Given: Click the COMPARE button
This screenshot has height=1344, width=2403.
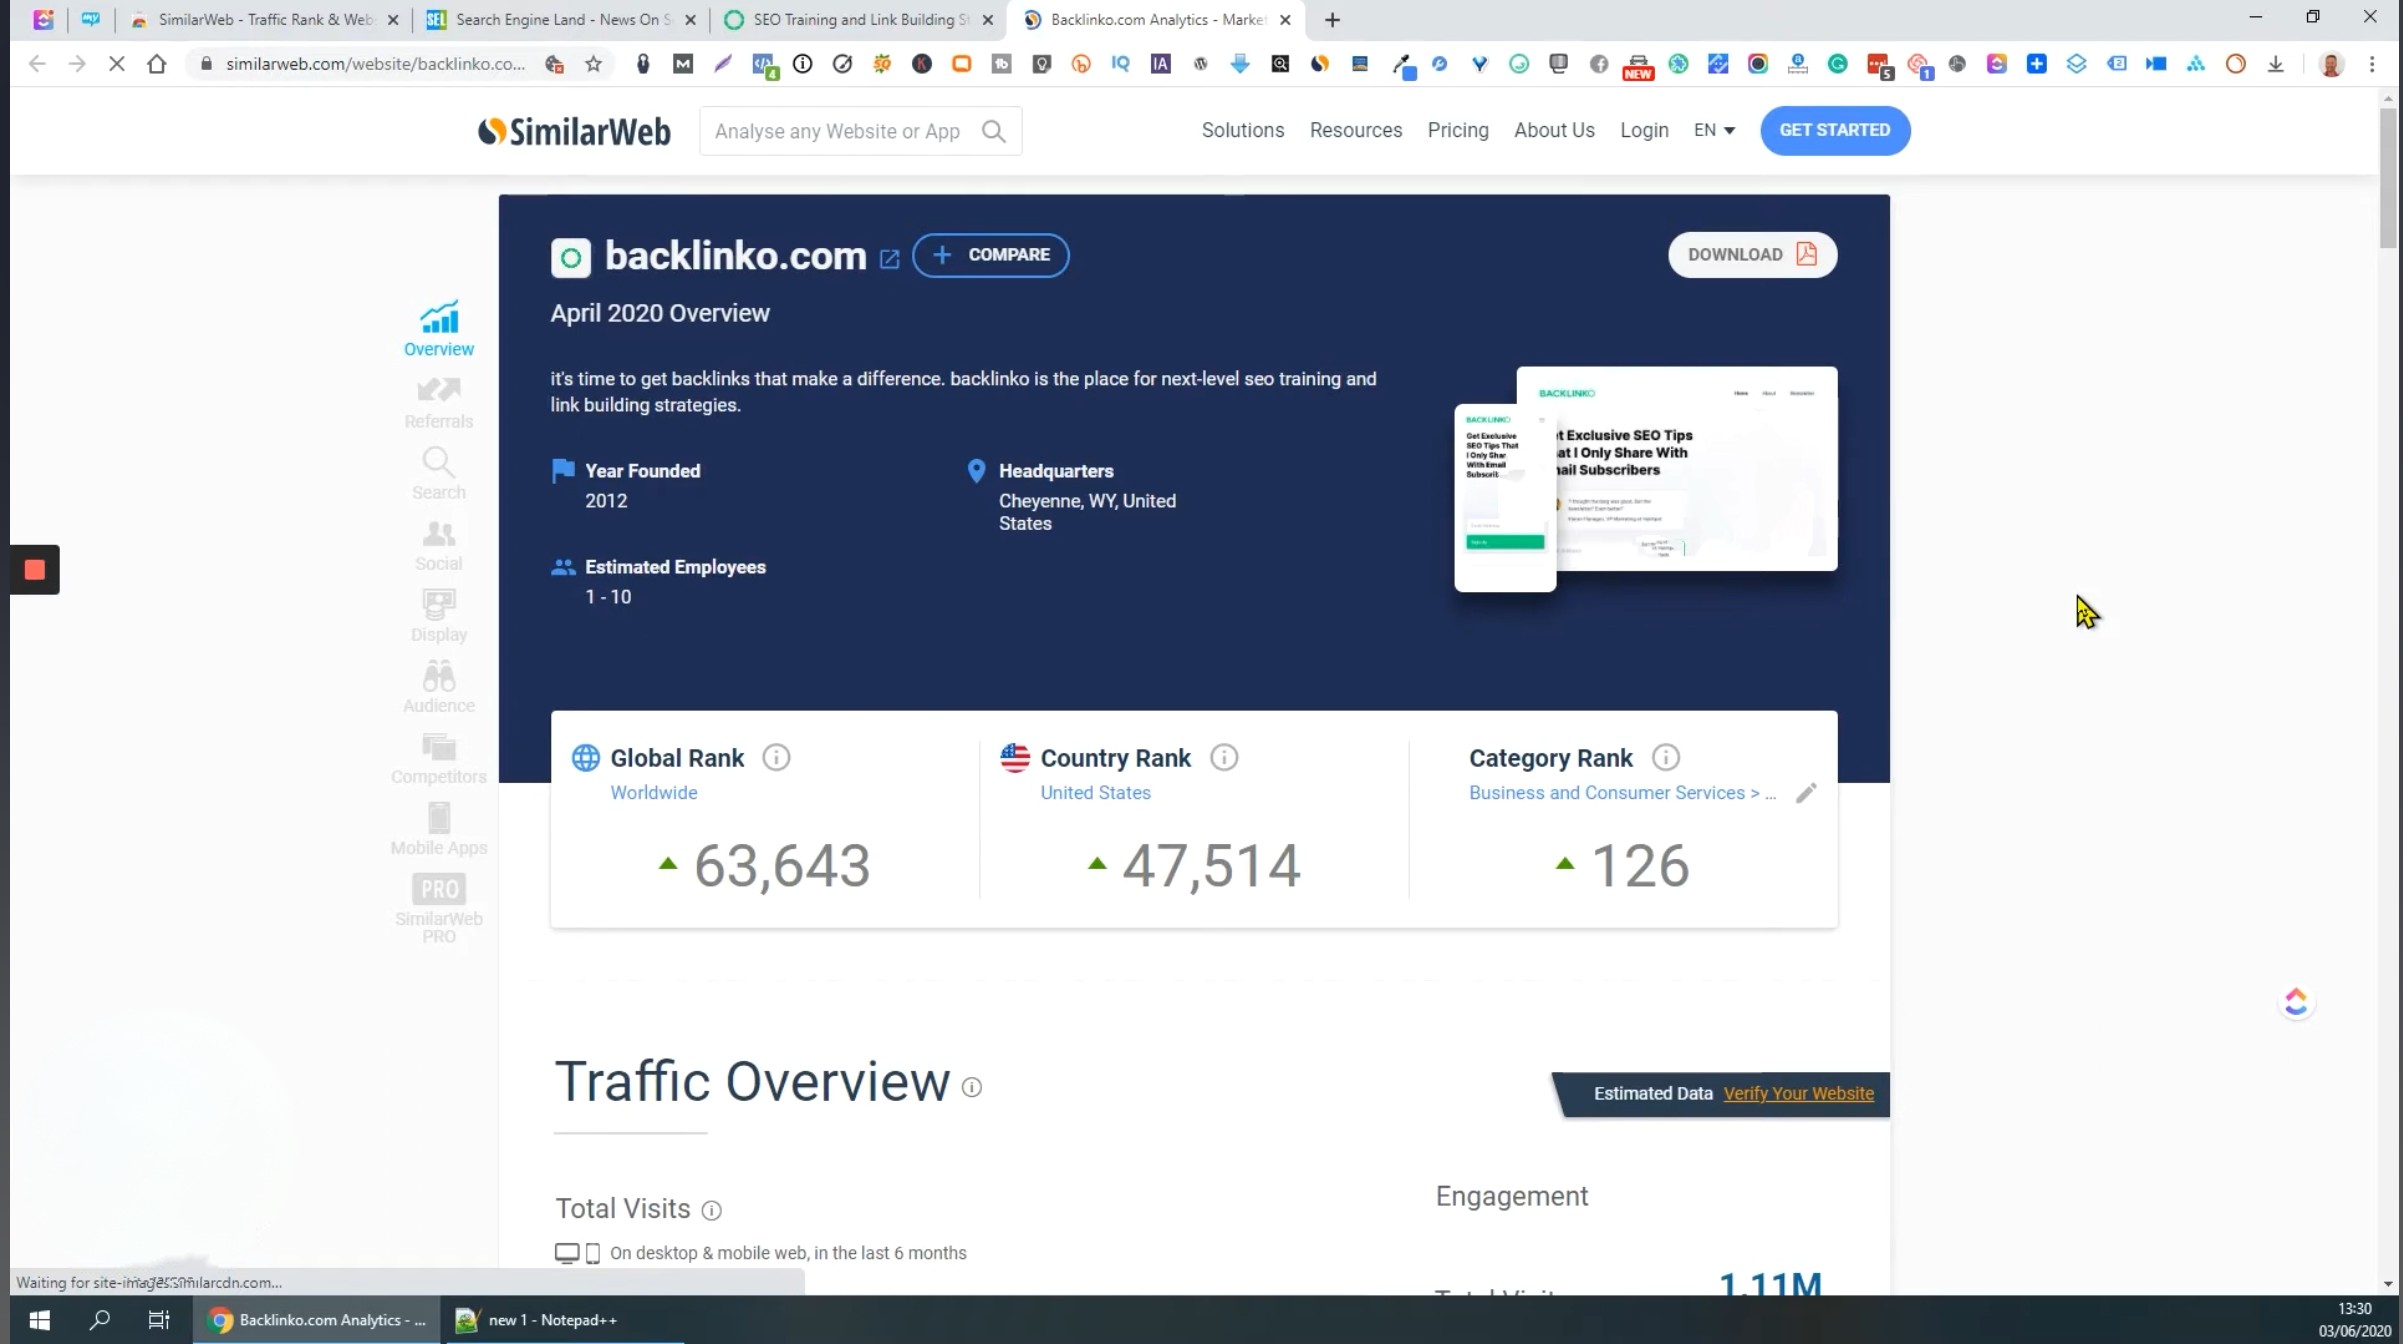Looking at the screenshot, I should (x=990, y=255).
